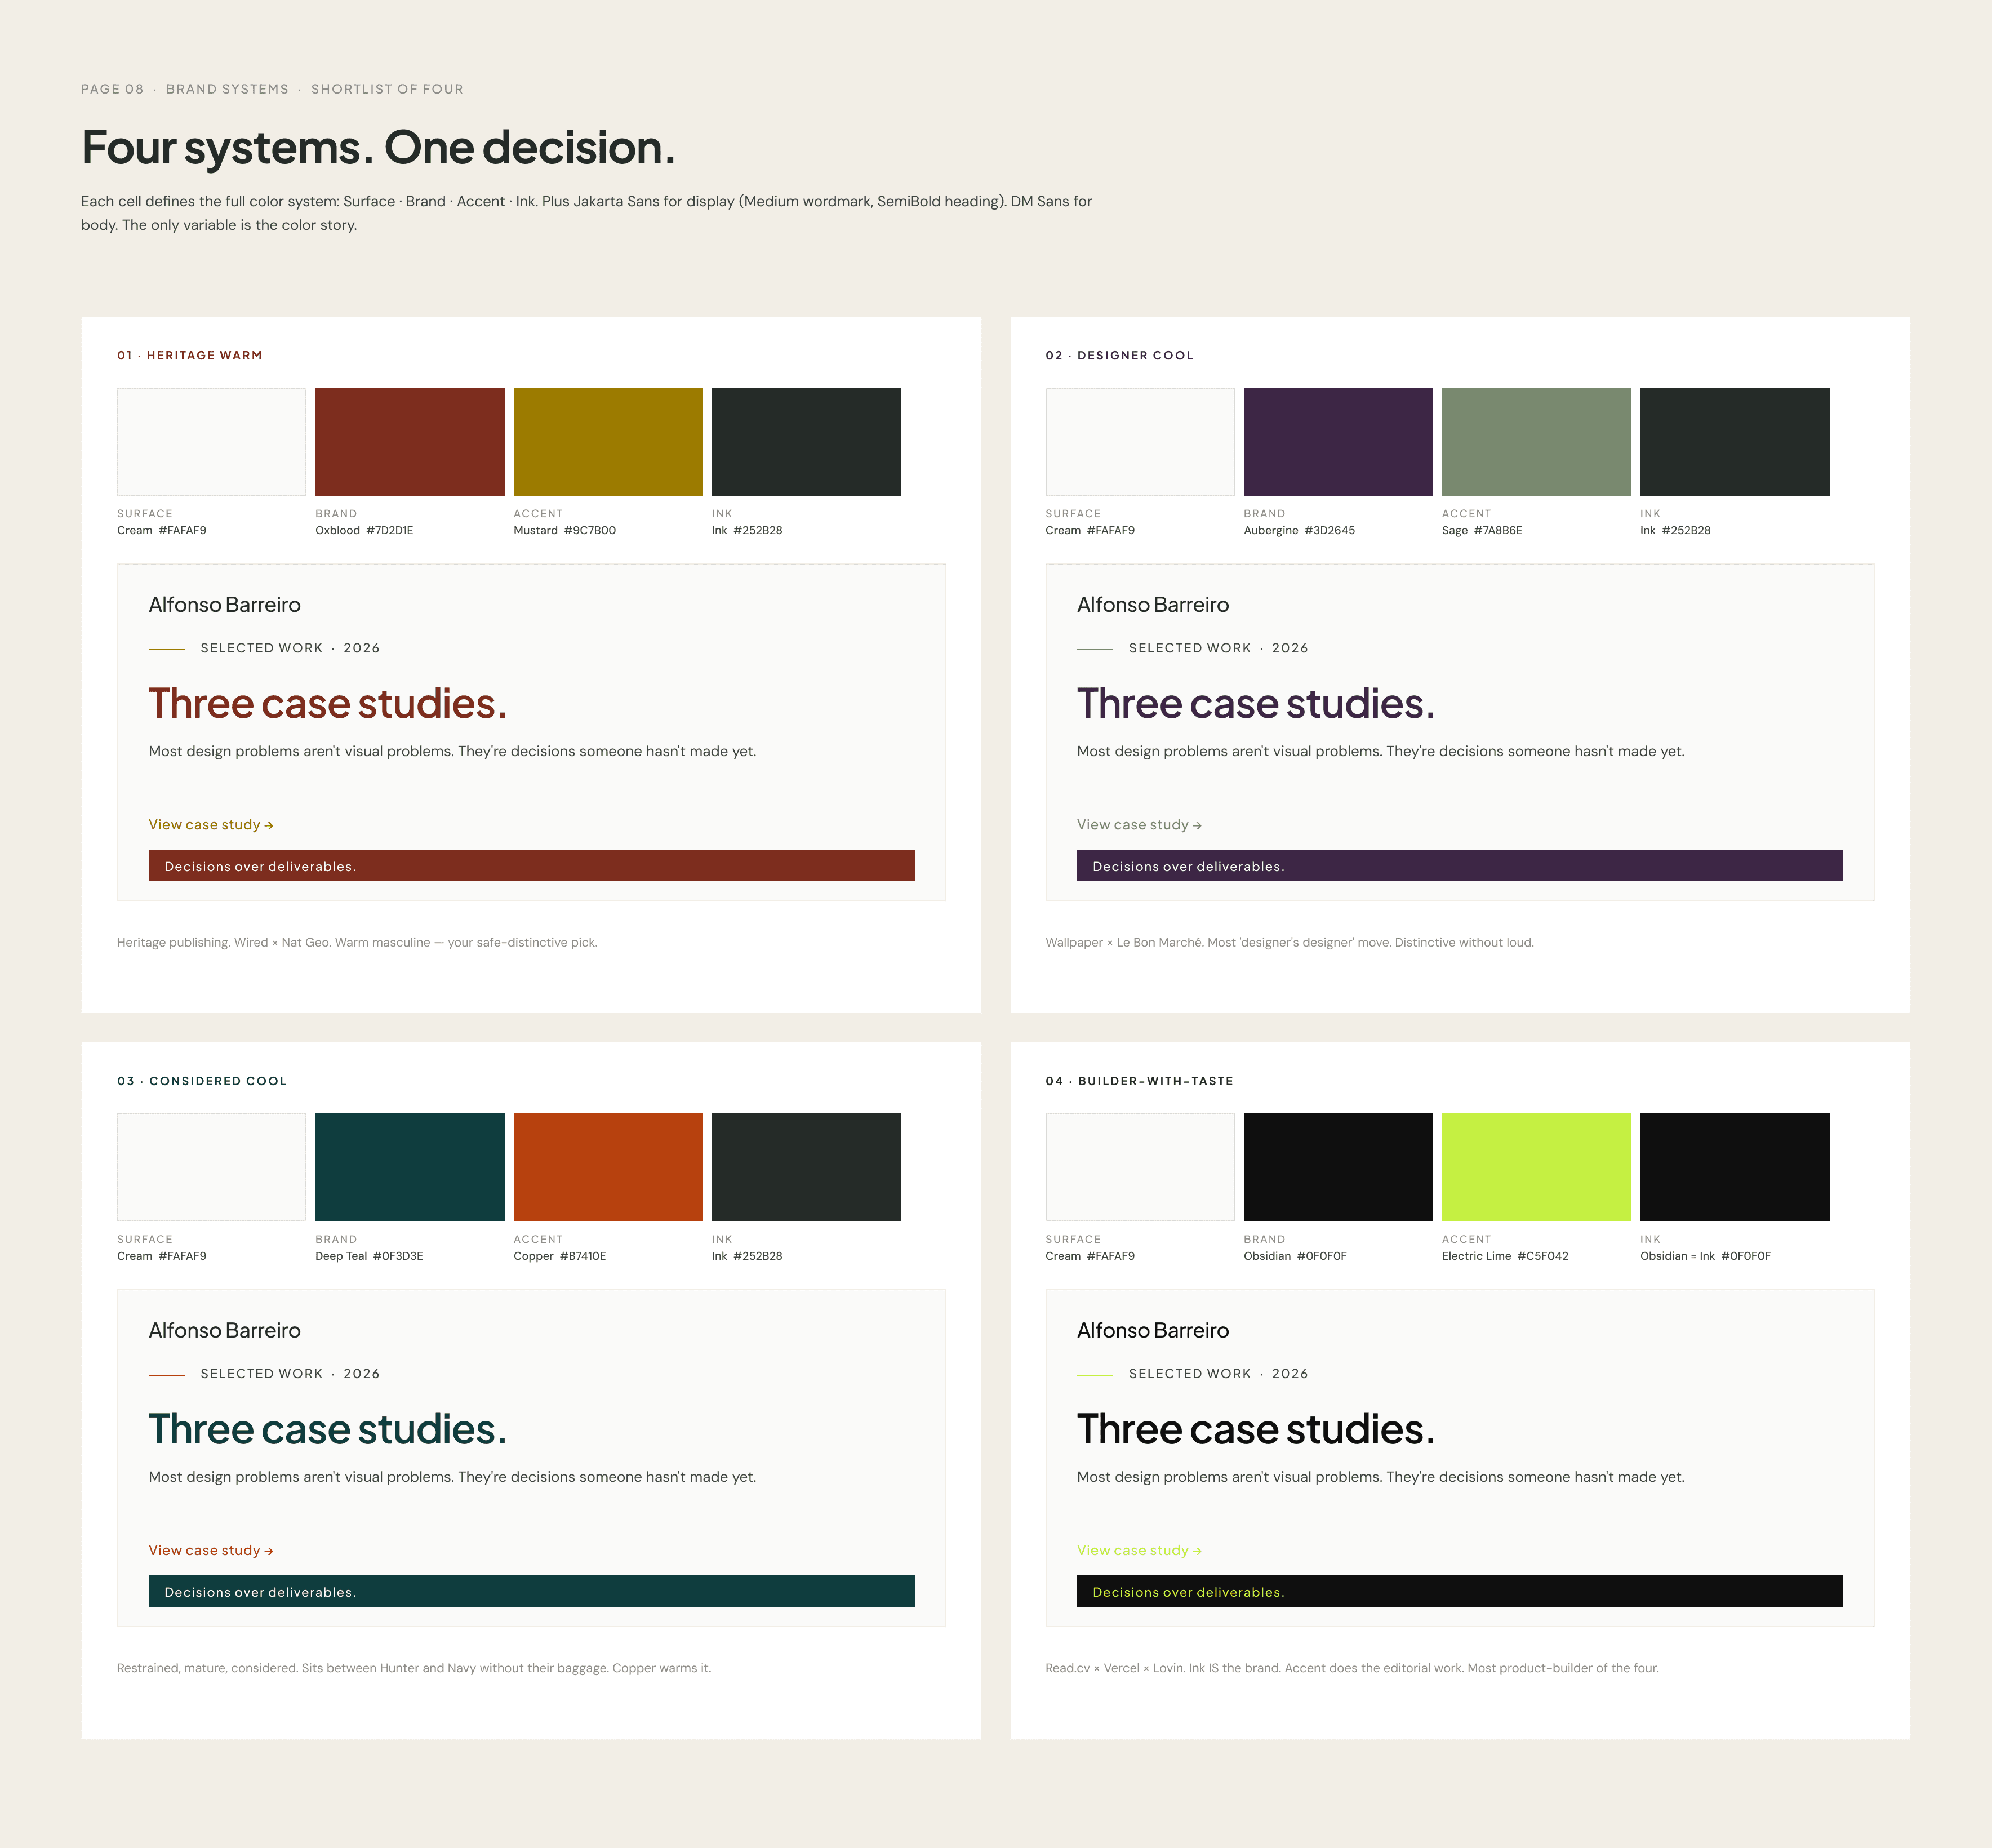Viewport: 1992px width, 1848px height.
Task: Select Cream surface swatch in Builder-With-Taste
Action: tap(1140, 1167)
